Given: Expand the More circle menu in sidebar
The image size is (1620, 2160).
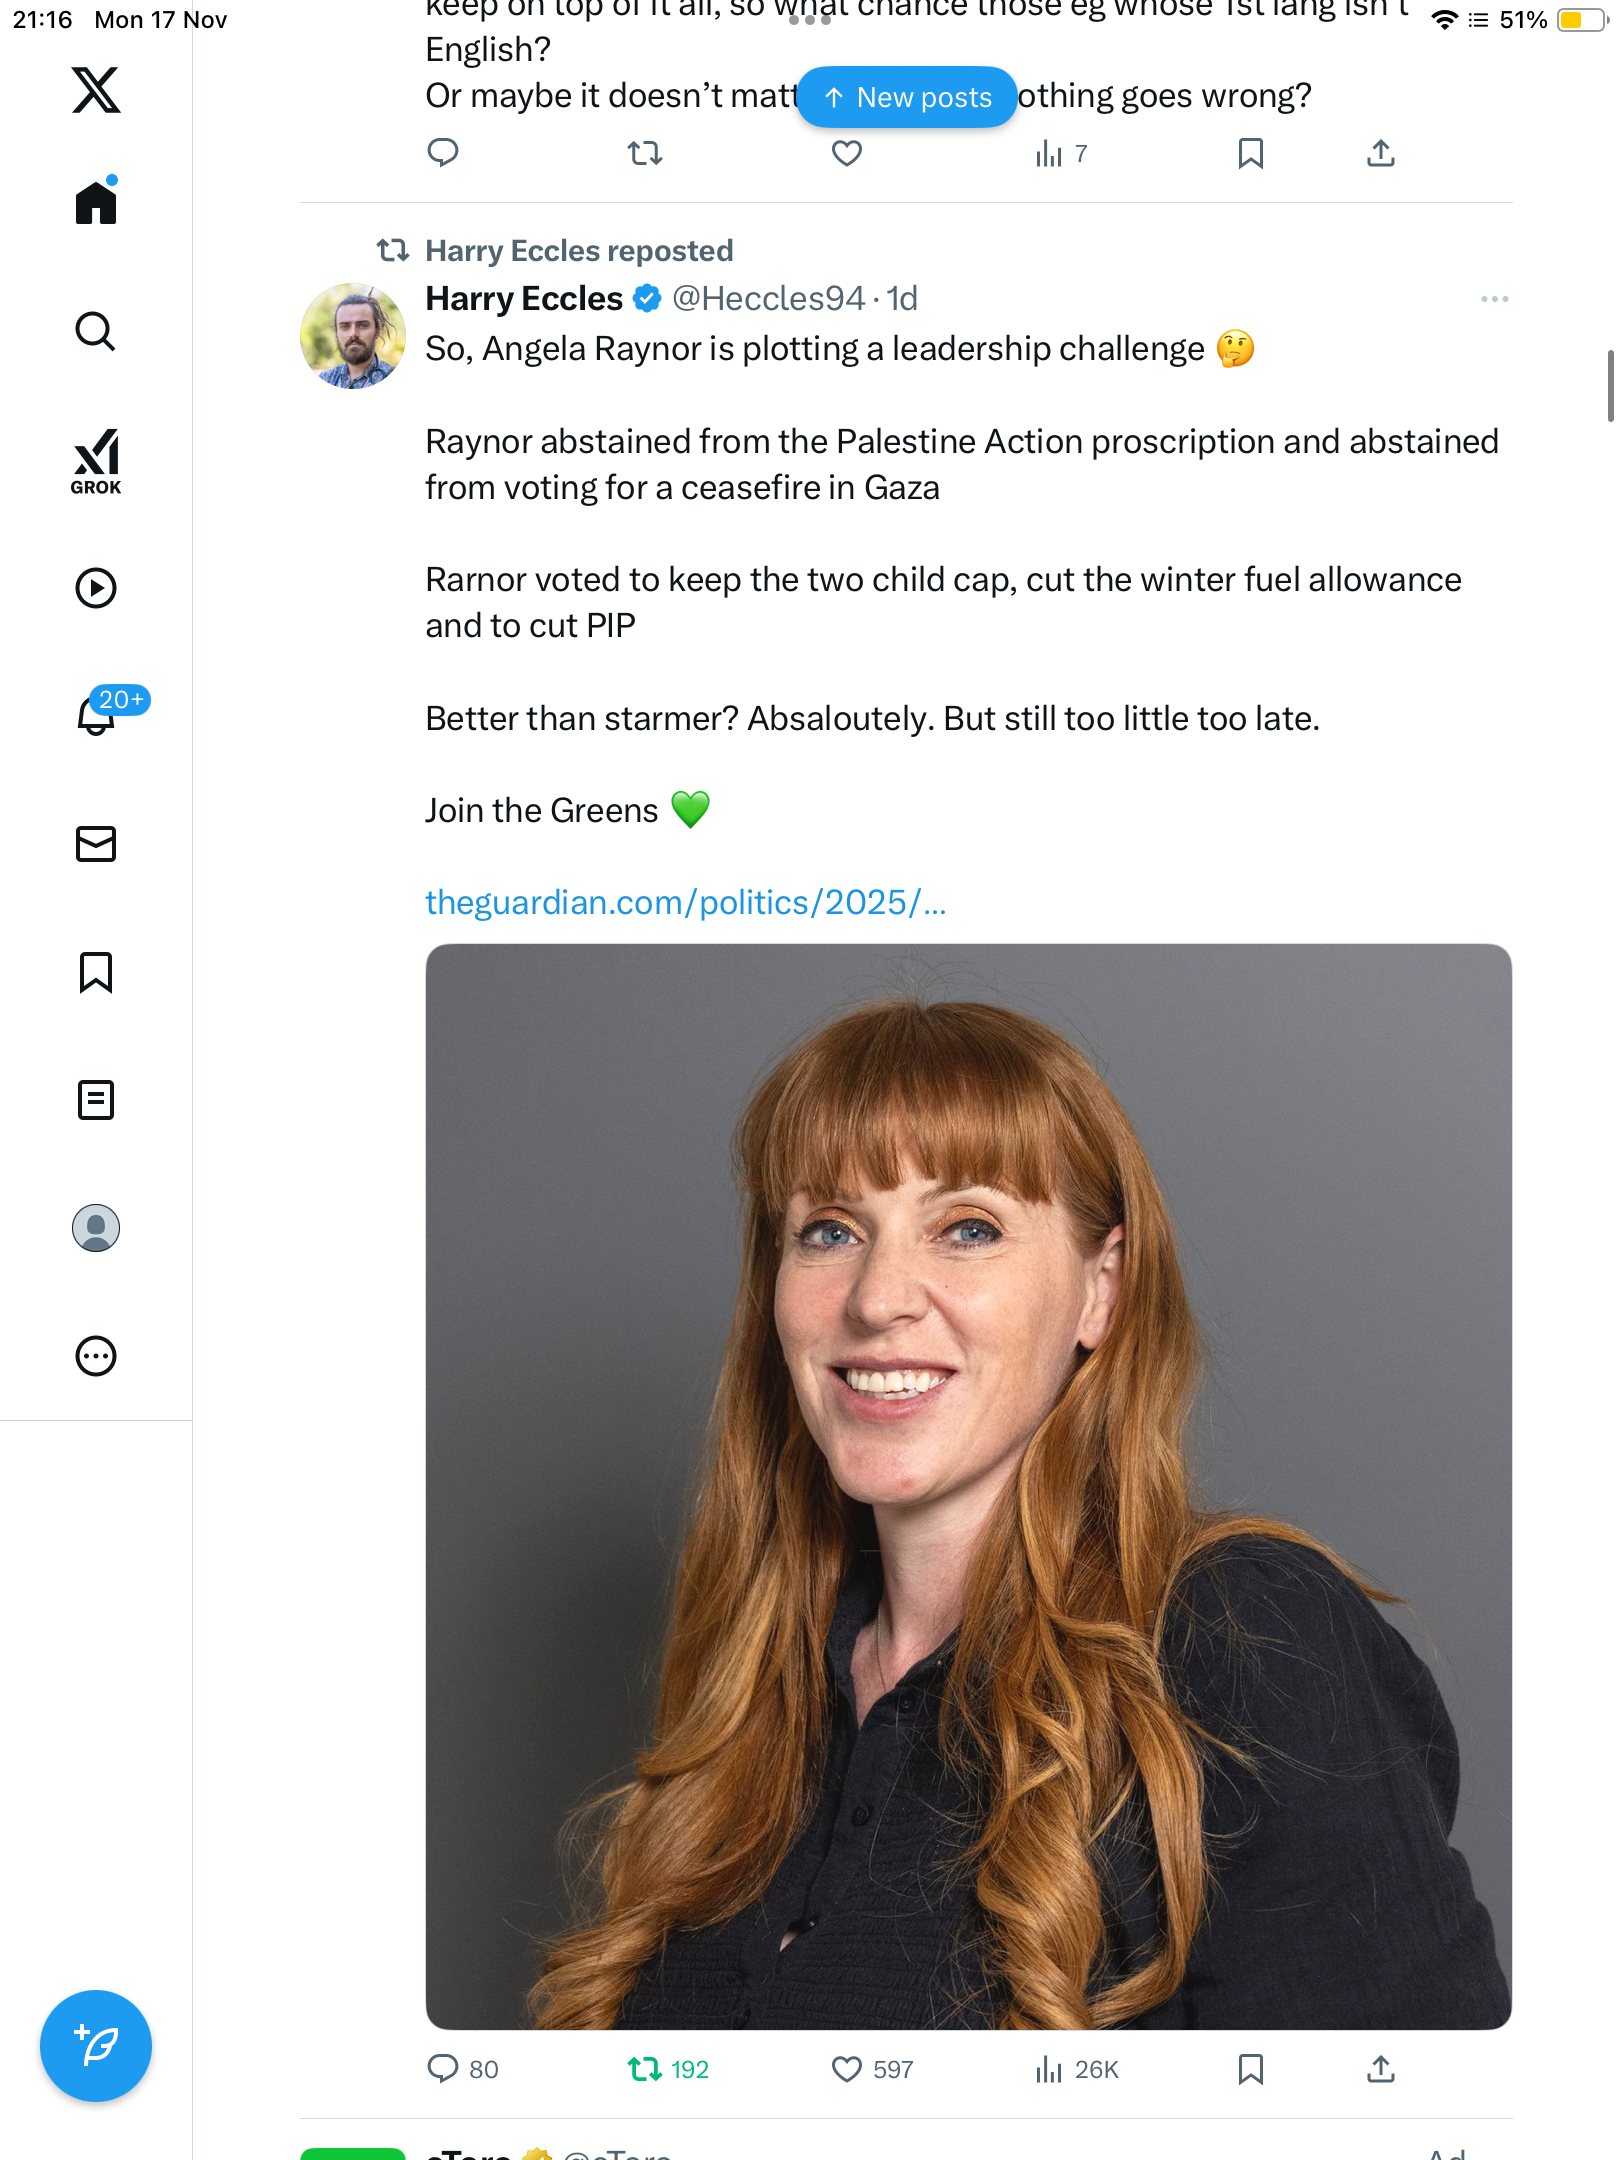Looking at the screenshot, I should [96, 1356].
